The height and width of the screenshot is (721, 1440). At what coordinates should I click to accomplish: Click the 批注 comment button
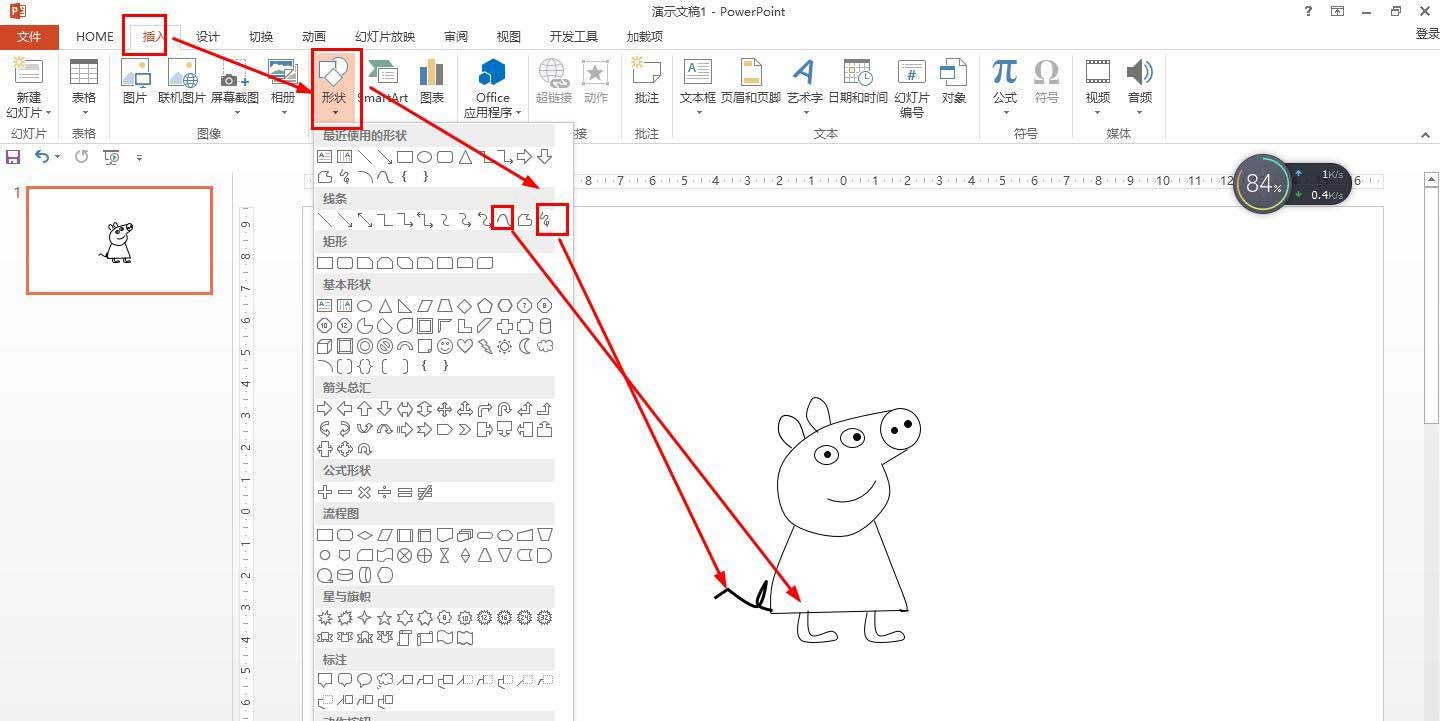647,82
